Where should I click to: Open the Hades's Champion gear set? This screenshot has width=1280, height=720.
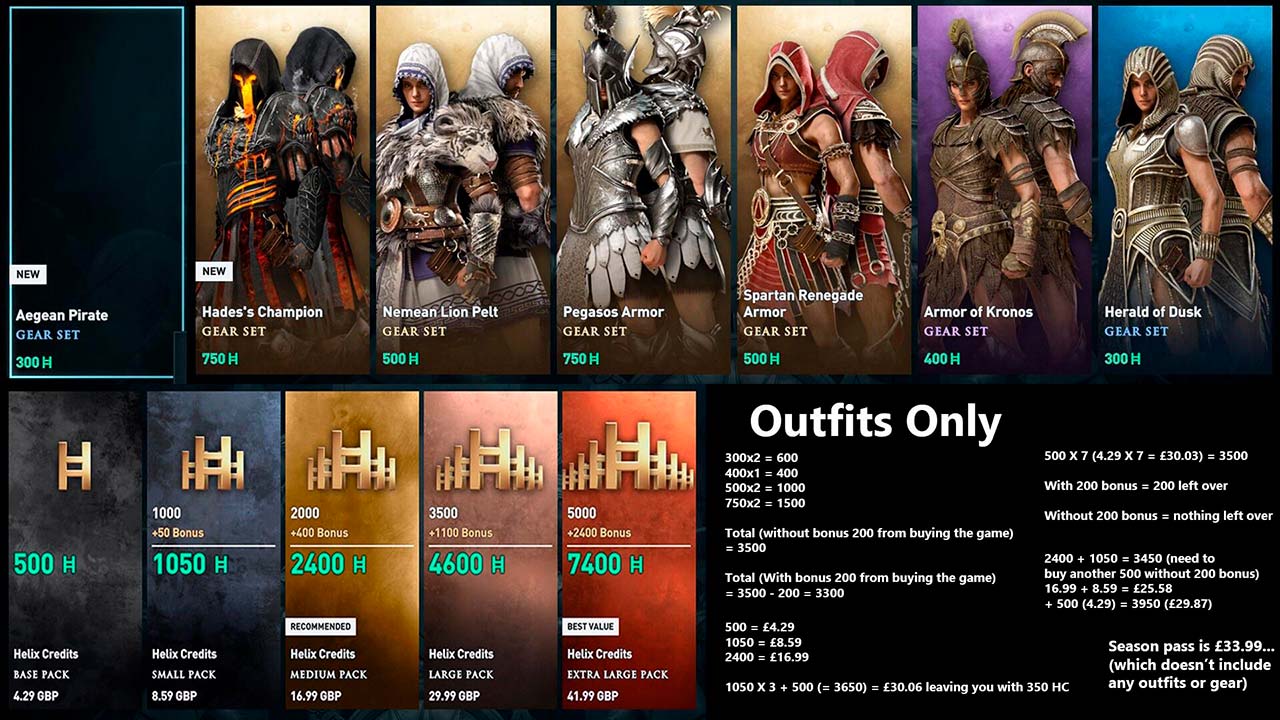[x=283, y=190]
